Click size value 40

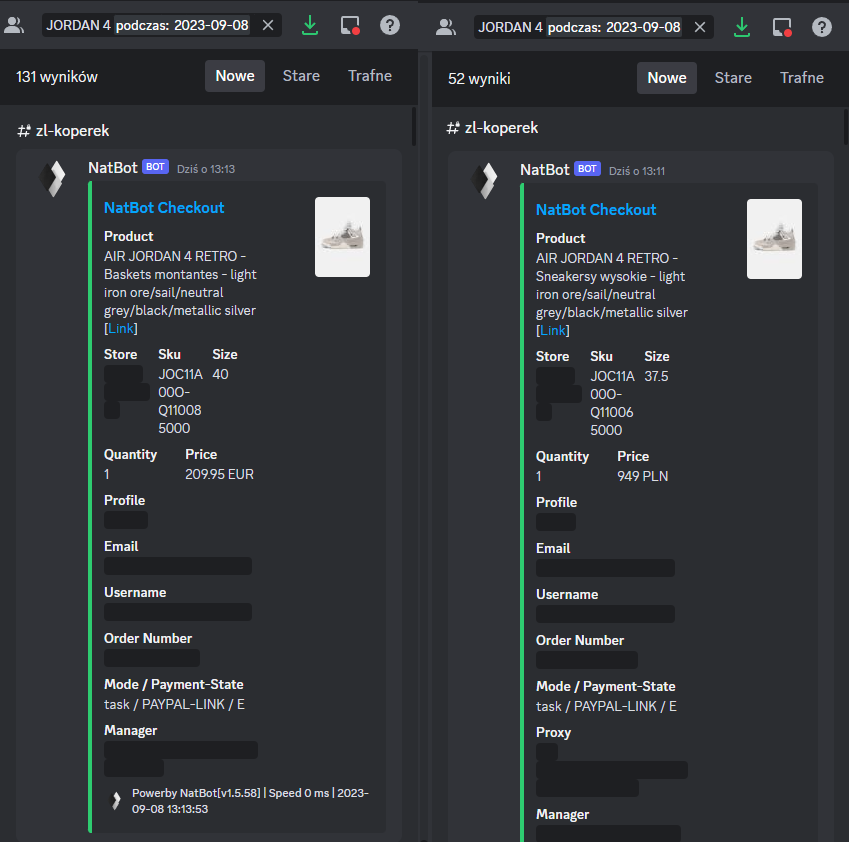(x=220, y=375)
